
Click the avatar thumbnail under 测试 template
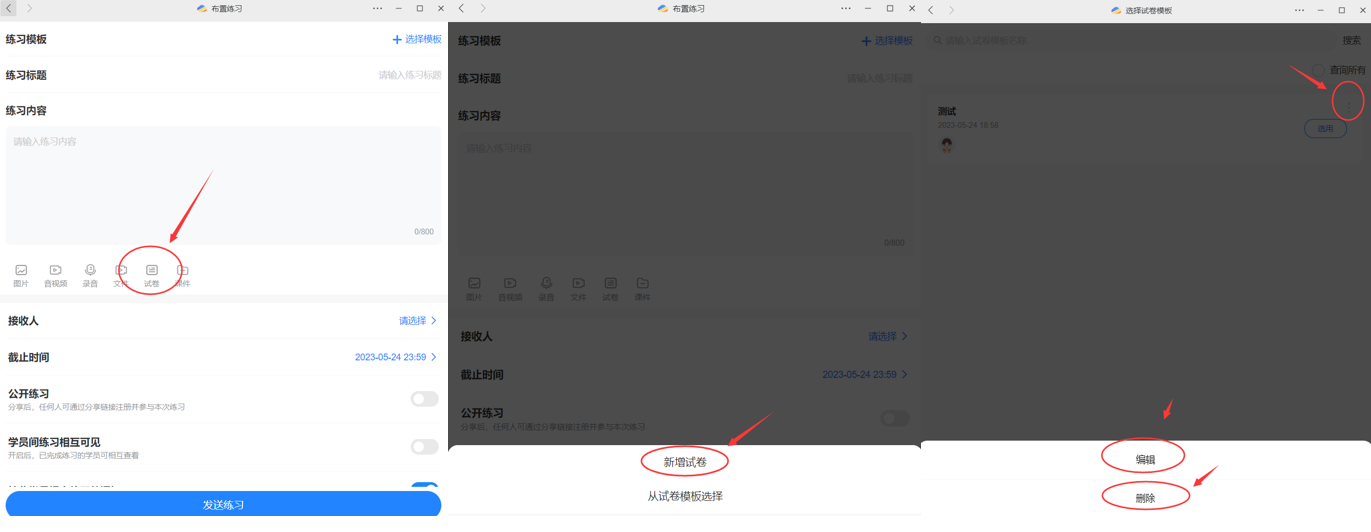[x=946, y=144]
